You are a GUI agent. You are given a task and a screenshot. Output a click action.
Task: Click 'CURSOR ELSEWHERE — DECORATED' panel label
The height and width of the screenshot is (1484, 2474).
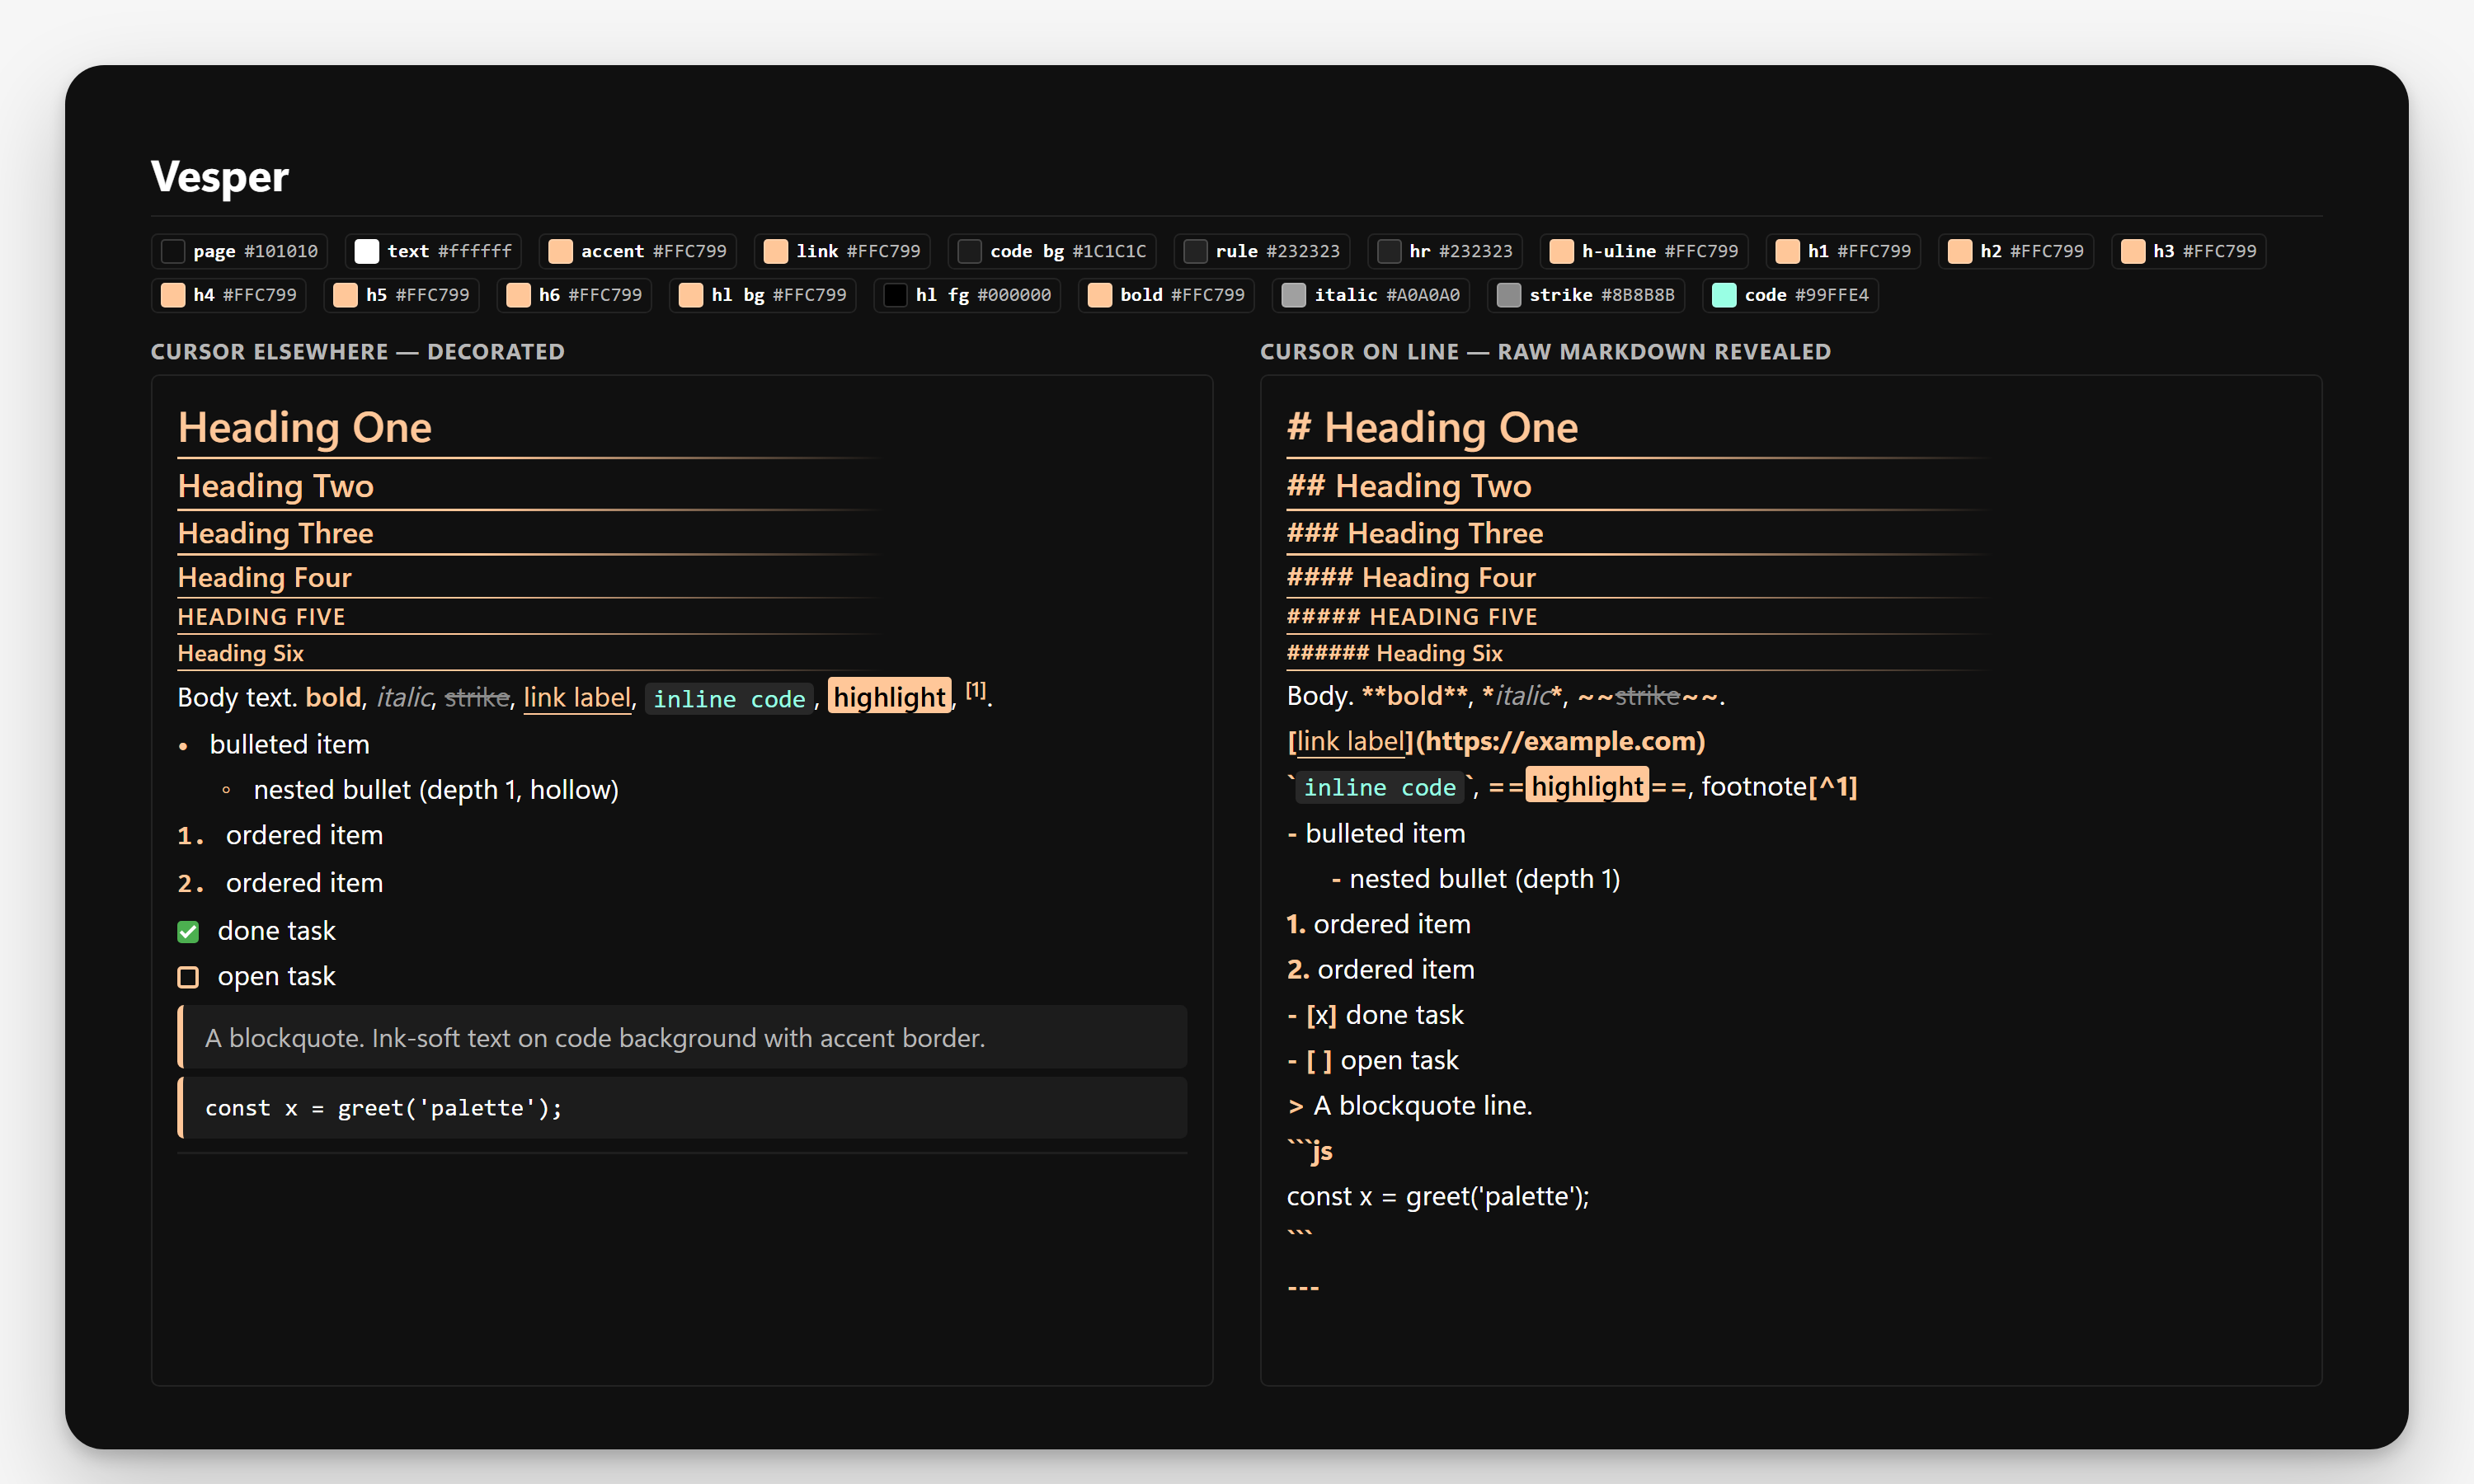coord(358,352)
